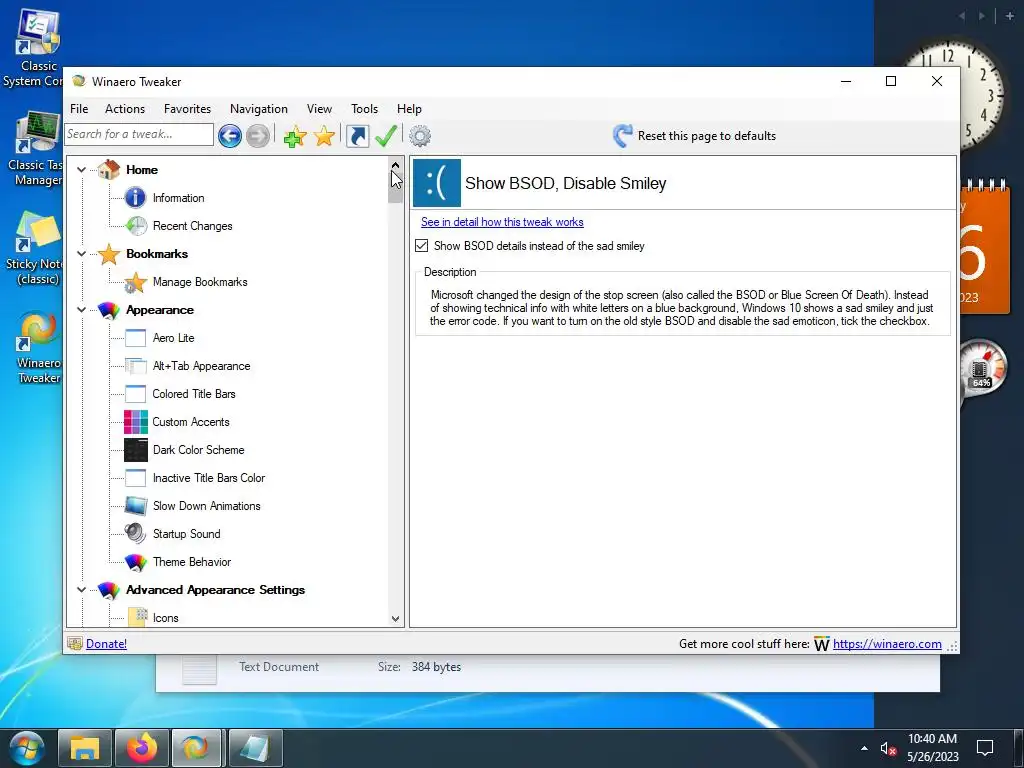Viewport: 1024px width, 768px height.
Task: Click the BSOD sad smiley header icon
Action: click(437, 183)
